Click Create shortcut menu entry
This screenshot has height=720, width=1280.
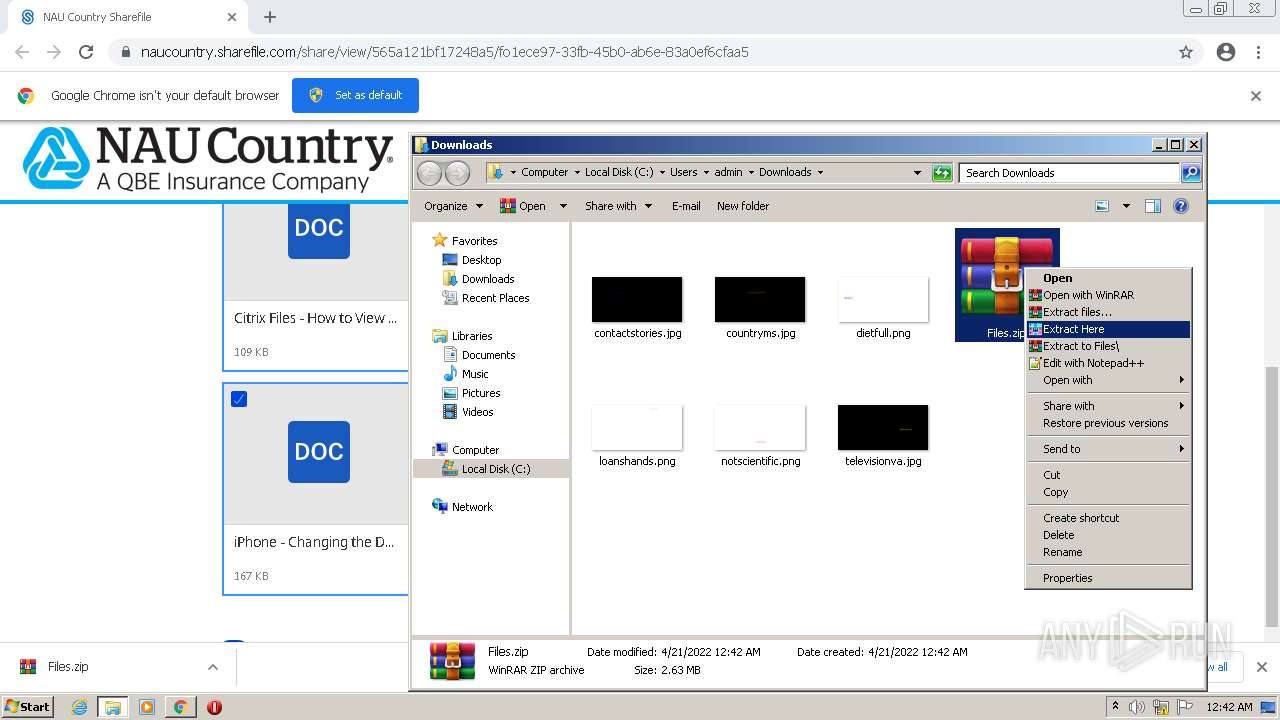1108,518
